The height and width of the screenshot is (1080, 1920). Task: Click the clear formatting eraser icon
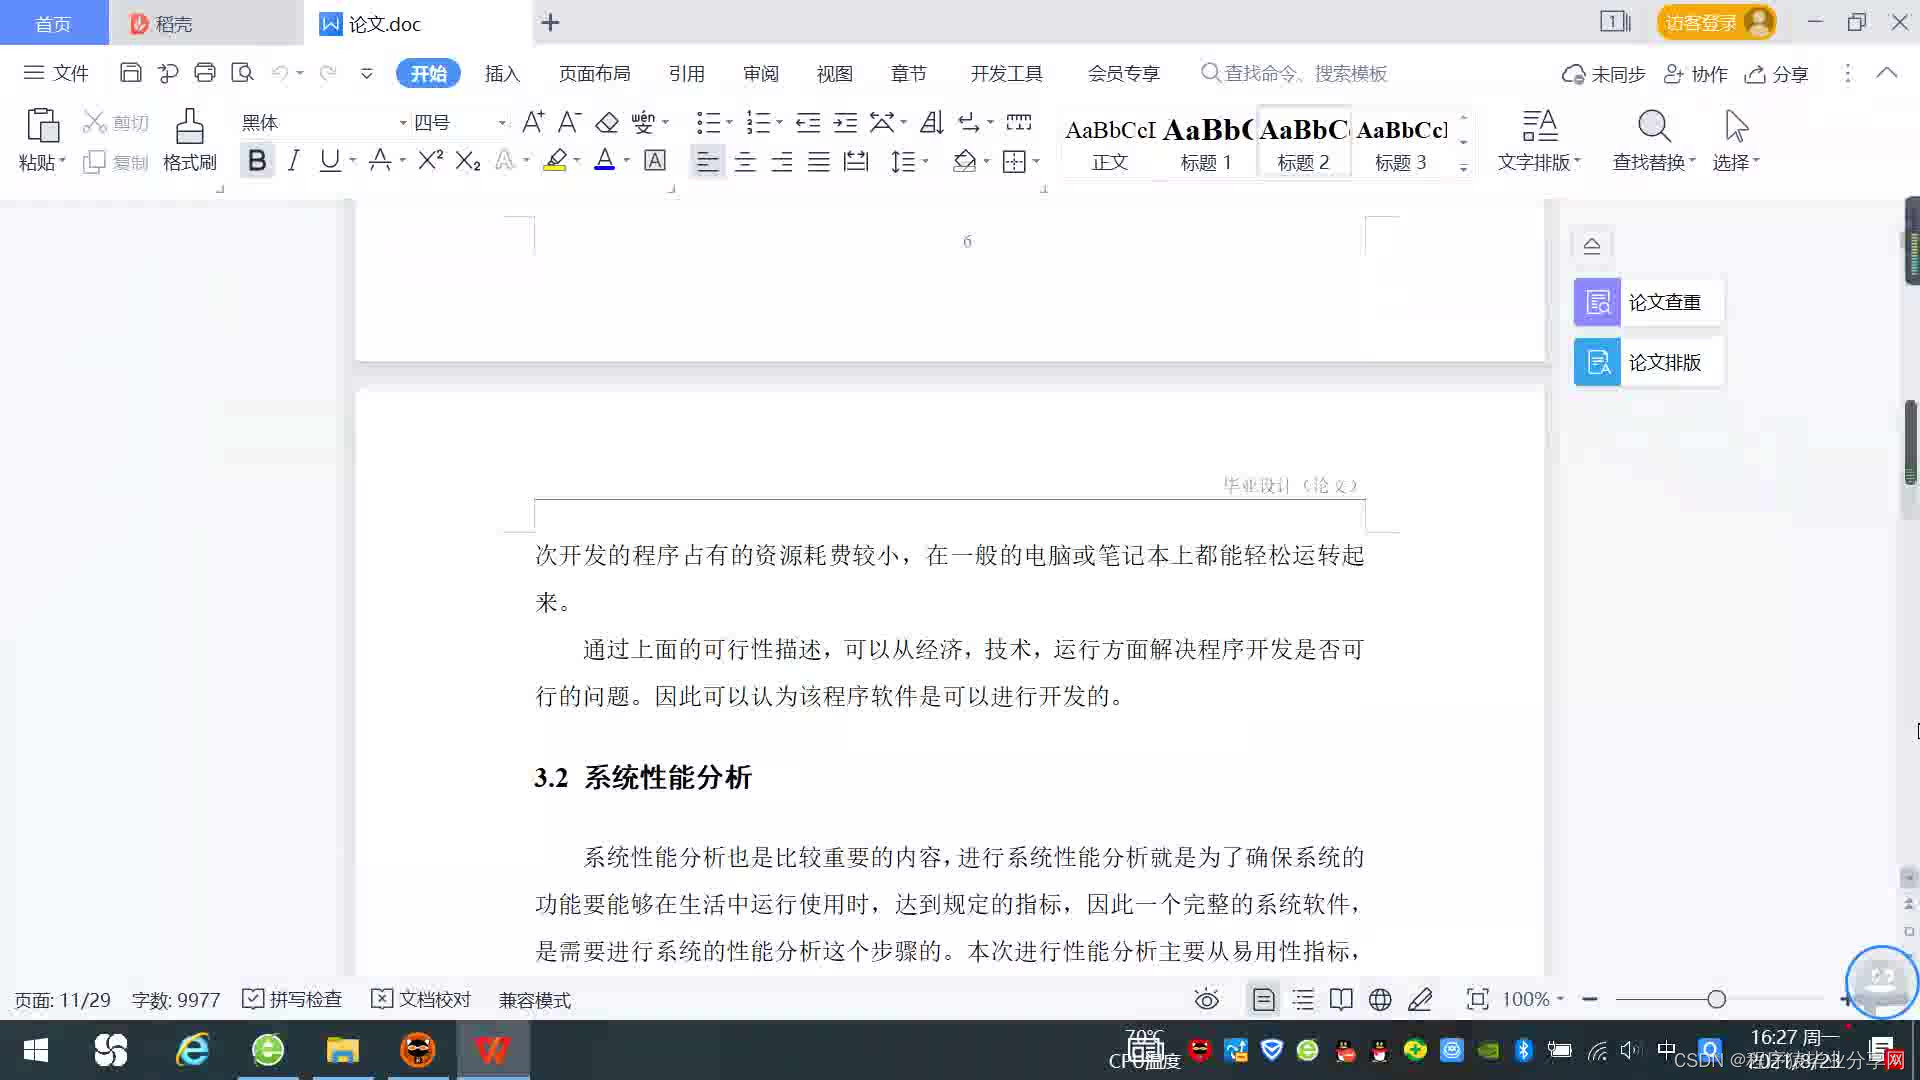pyautogui.click(x=607, y=123)
